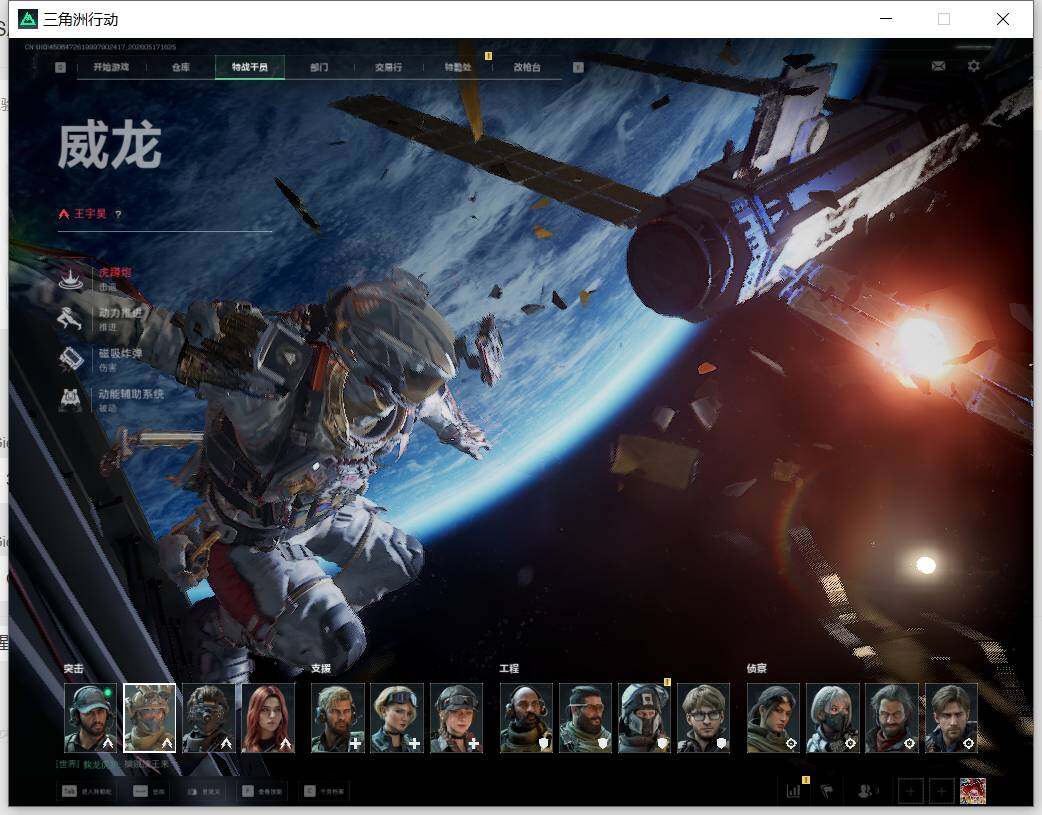This screenshot has height=815, width=1042.
Task: Select the 虎蹲炮 skill icon
Action: point(70,278)
